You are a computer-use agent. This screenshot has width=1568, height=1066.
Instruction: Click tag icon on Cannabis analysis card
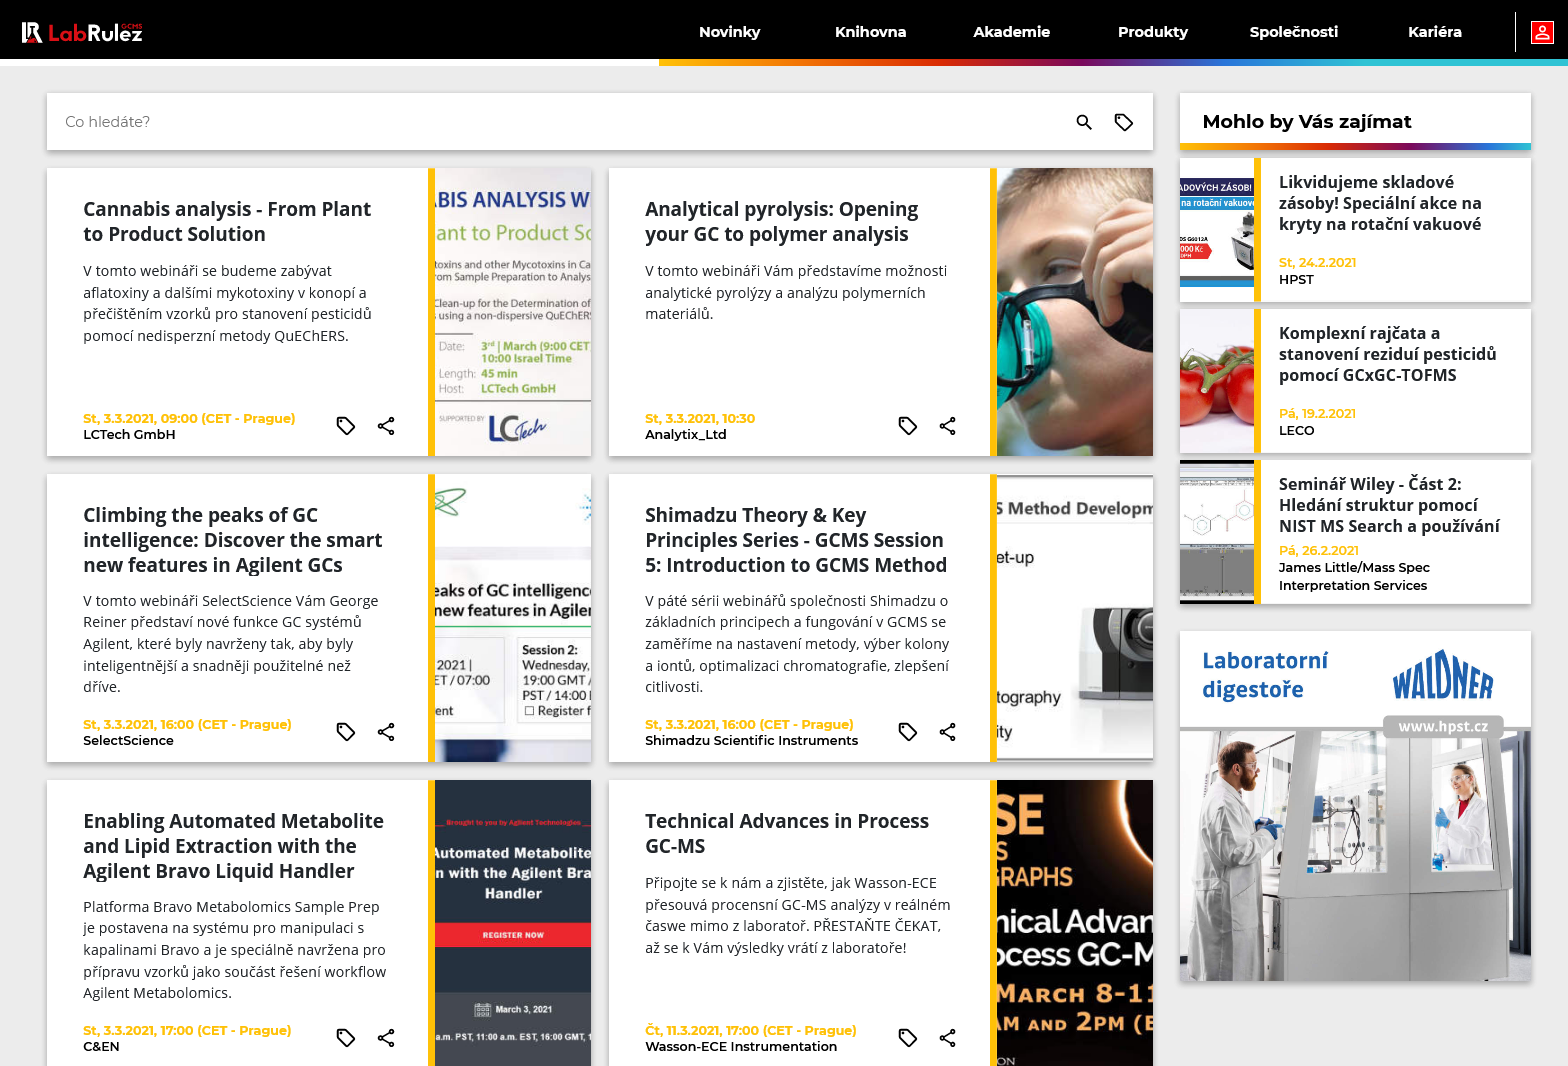(x=346, y=426)
